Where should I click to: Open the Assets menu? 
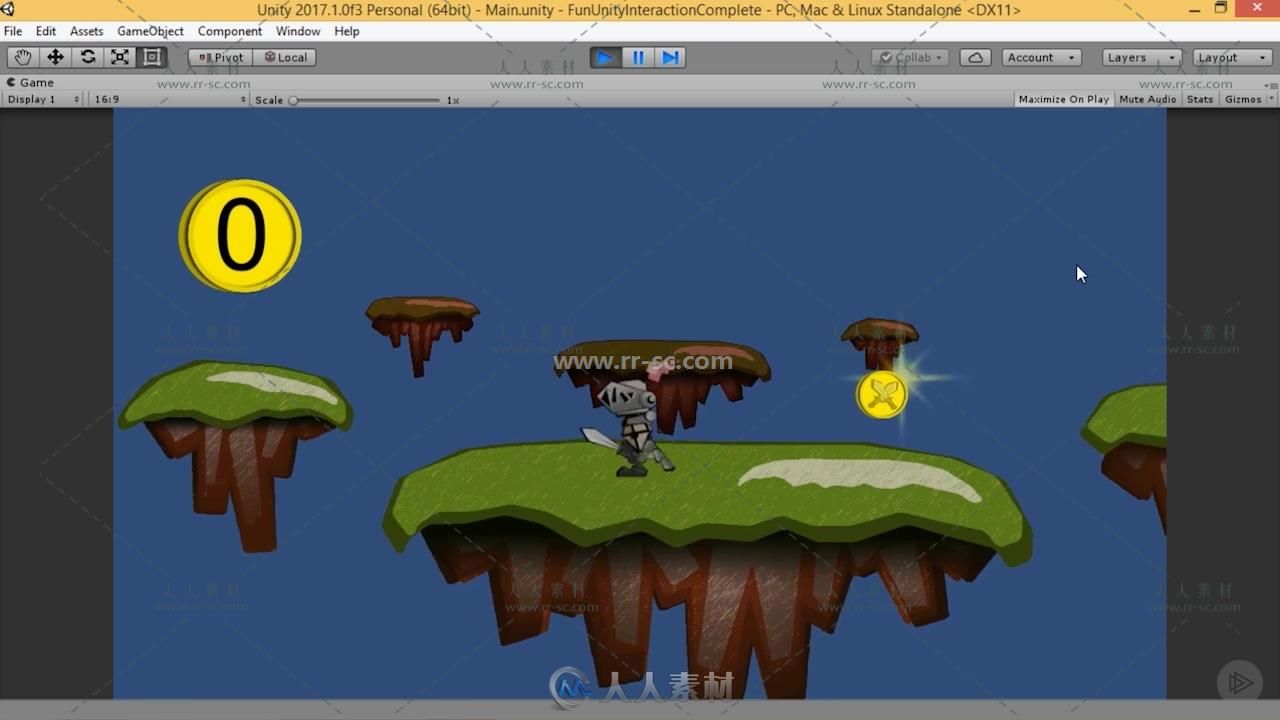86,31
